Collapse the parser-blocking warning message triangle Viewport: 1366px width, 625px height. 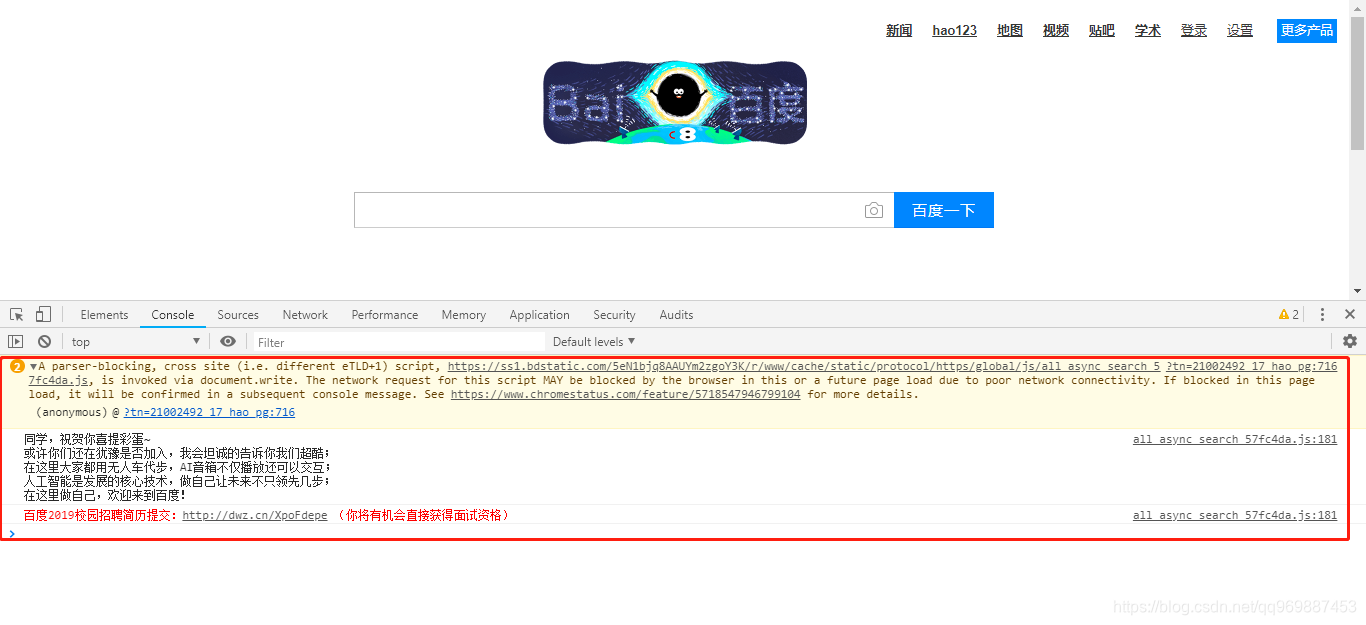click(x=33, y=366)
